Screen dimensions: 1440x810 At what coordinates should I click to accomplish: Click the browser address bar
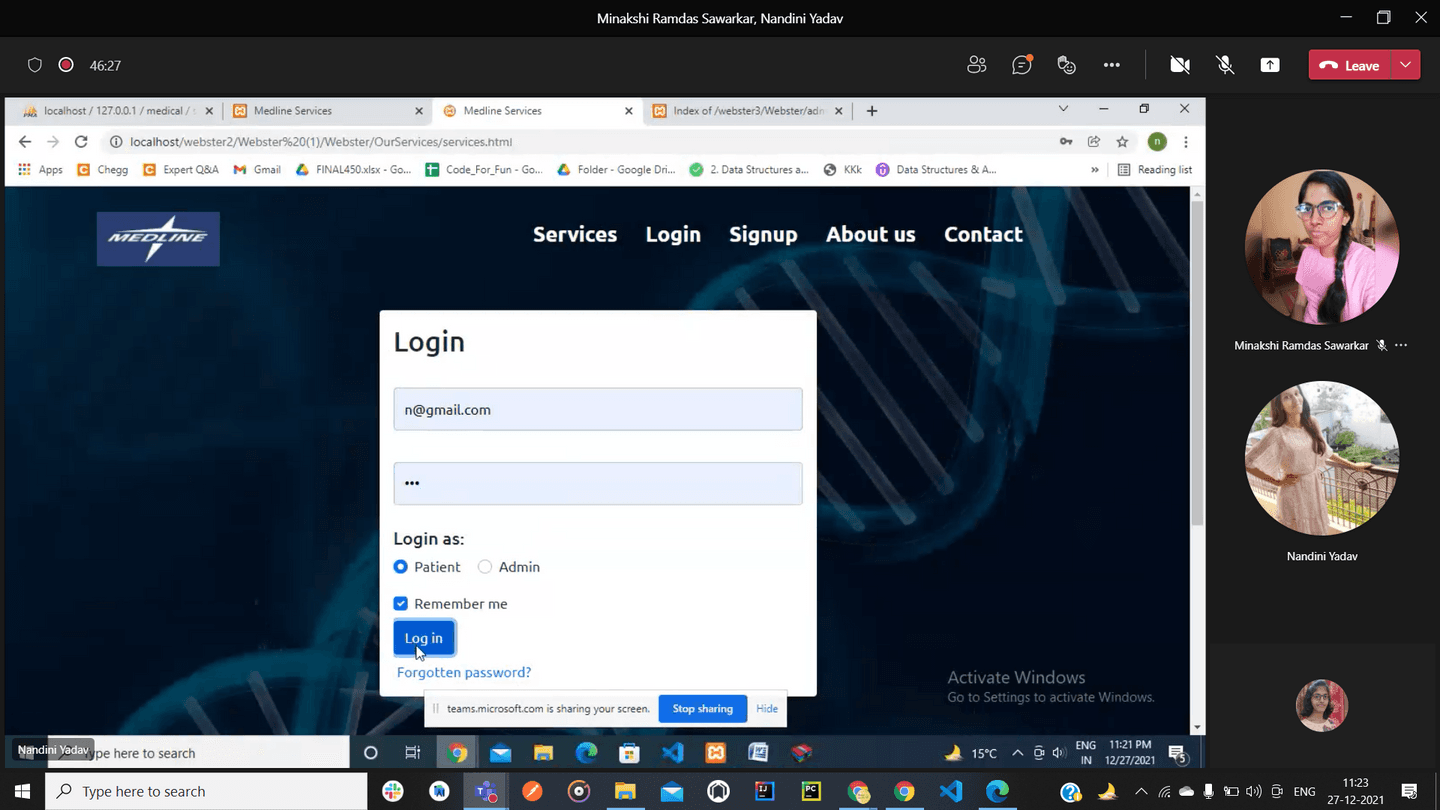[580, 142]
